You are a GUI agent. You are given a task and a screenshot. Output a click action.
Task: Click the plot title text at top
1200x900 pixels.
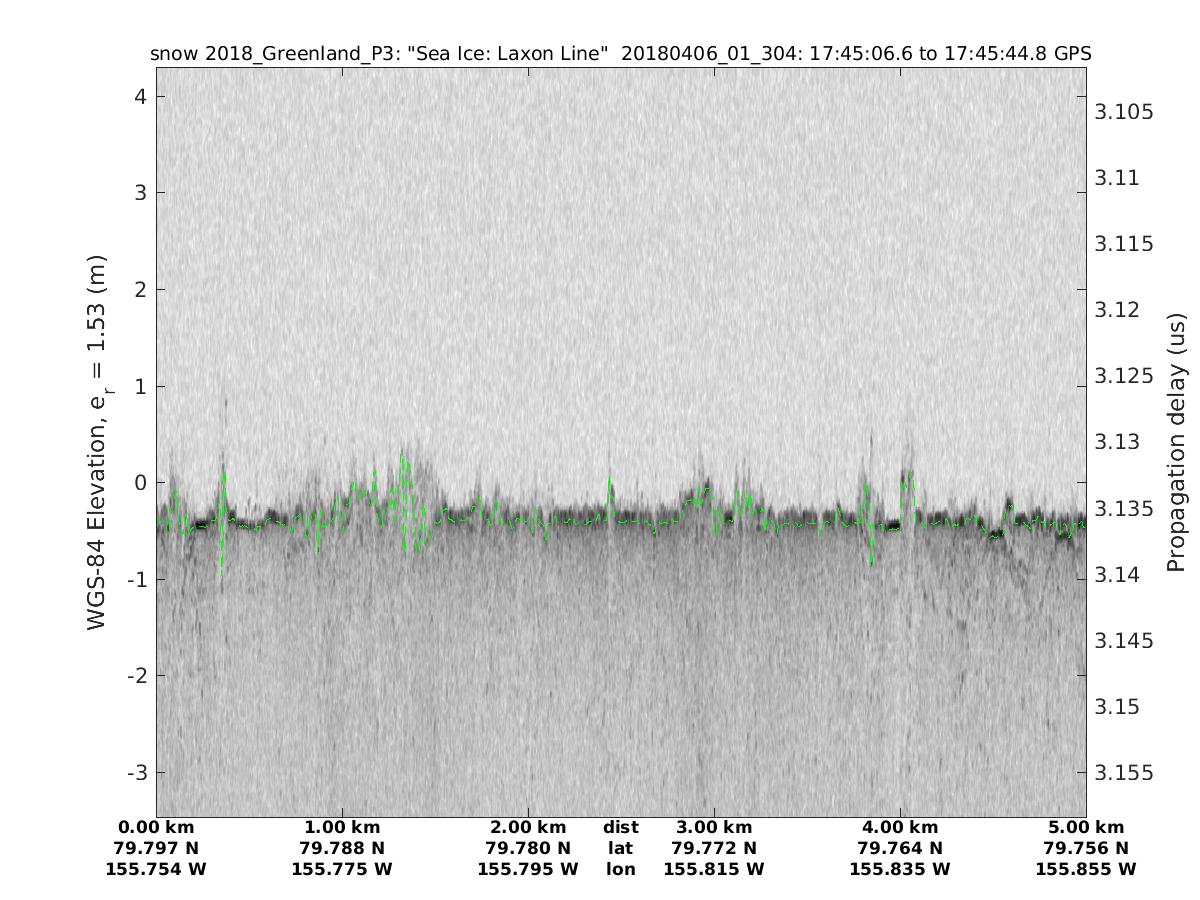coord(620,53)
